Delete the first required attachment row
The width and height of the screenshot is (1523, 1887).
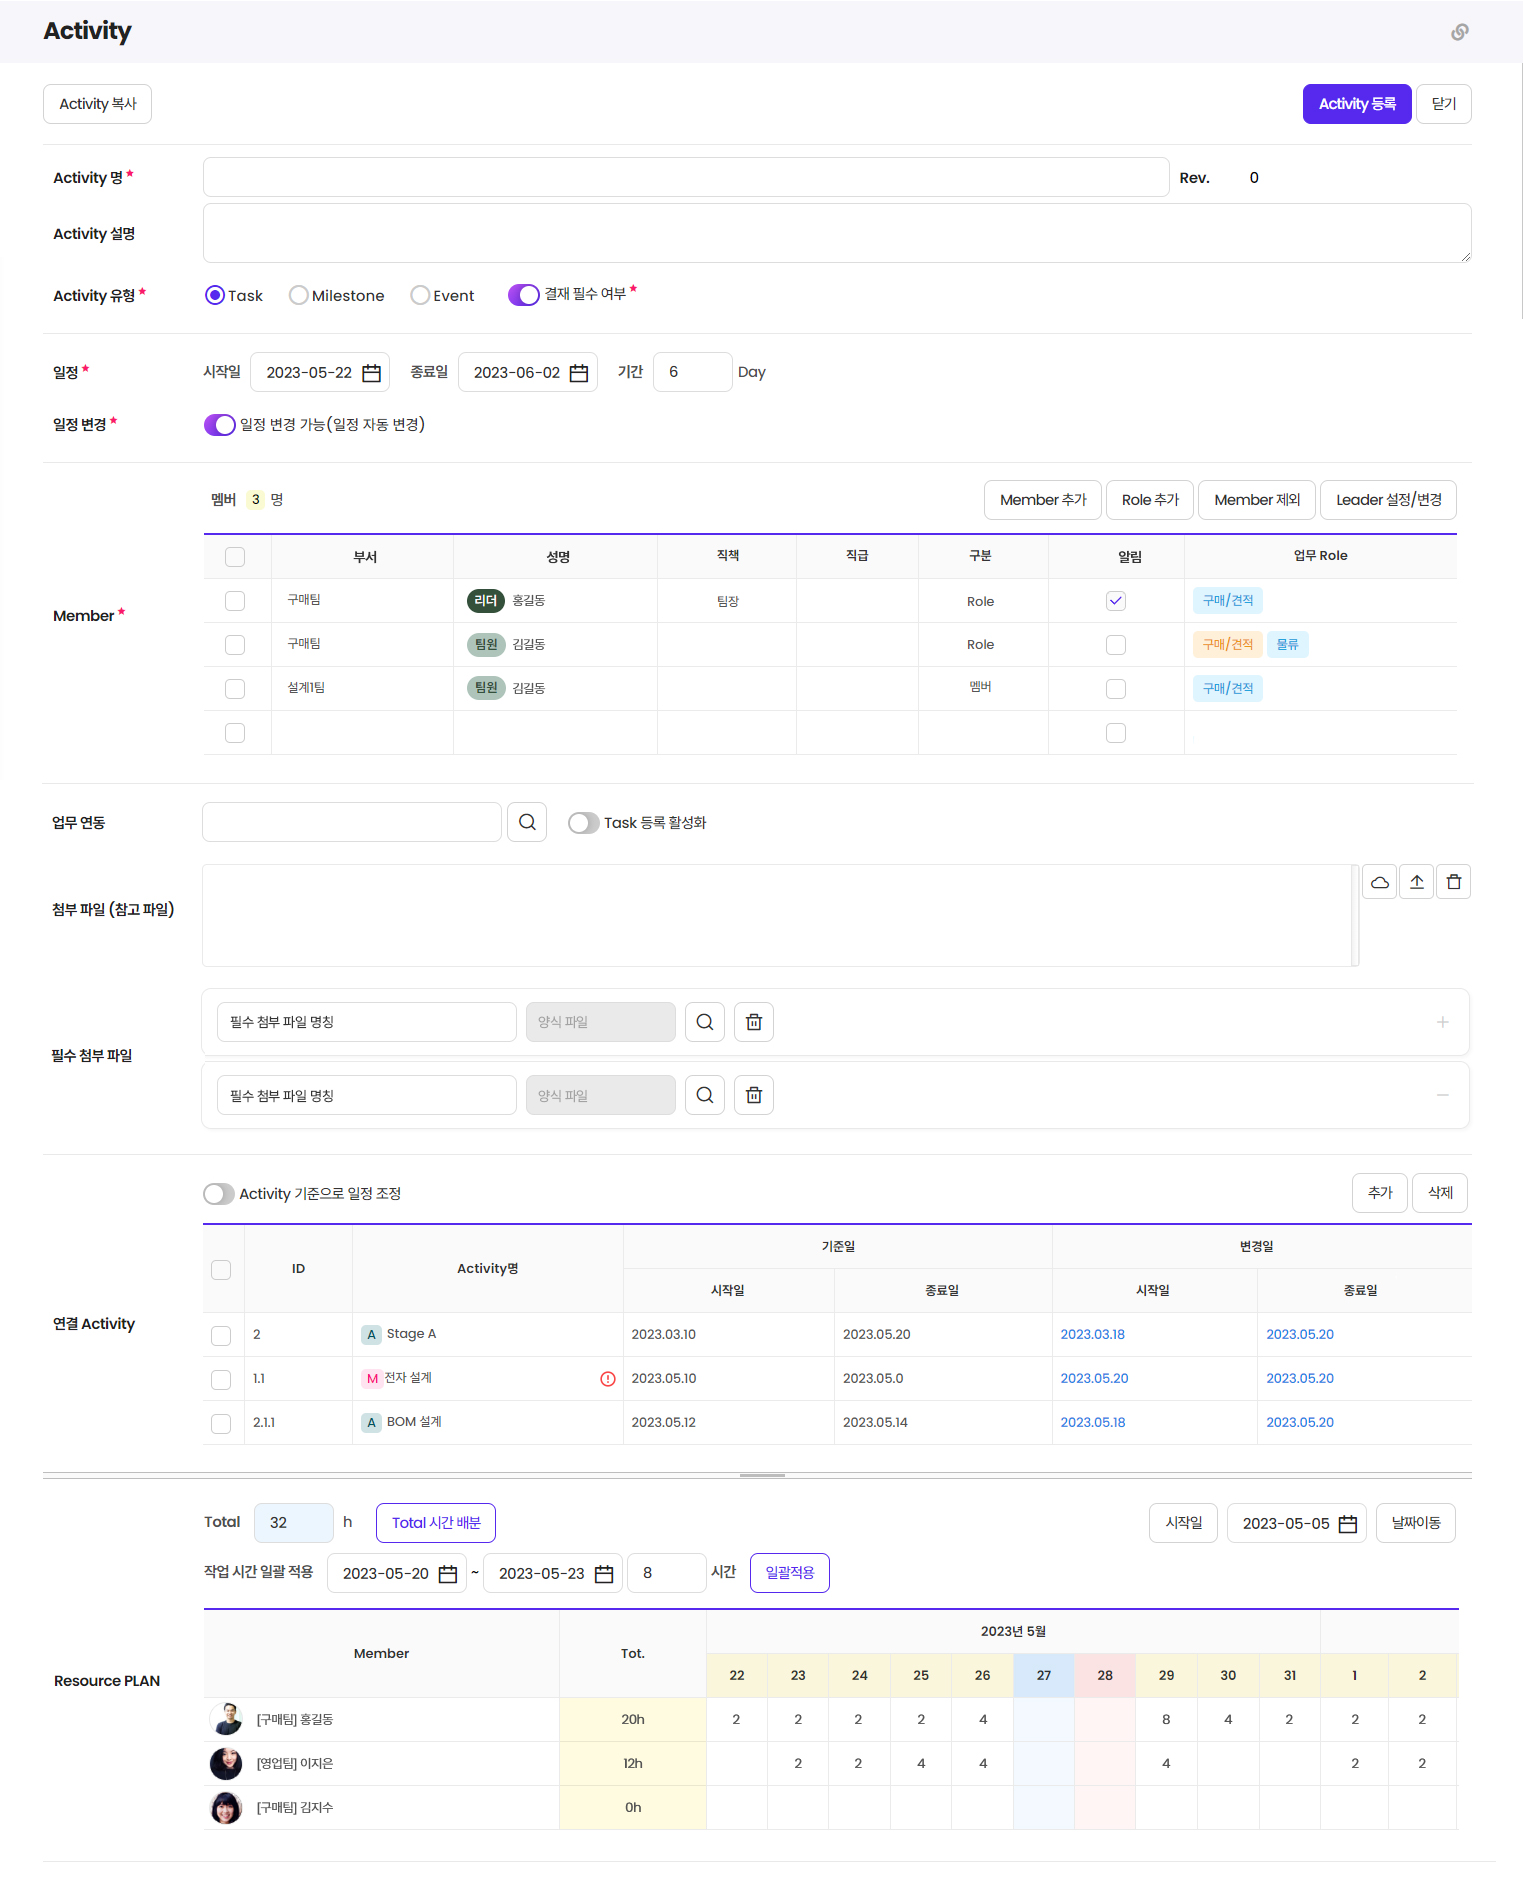(754, 1022)
